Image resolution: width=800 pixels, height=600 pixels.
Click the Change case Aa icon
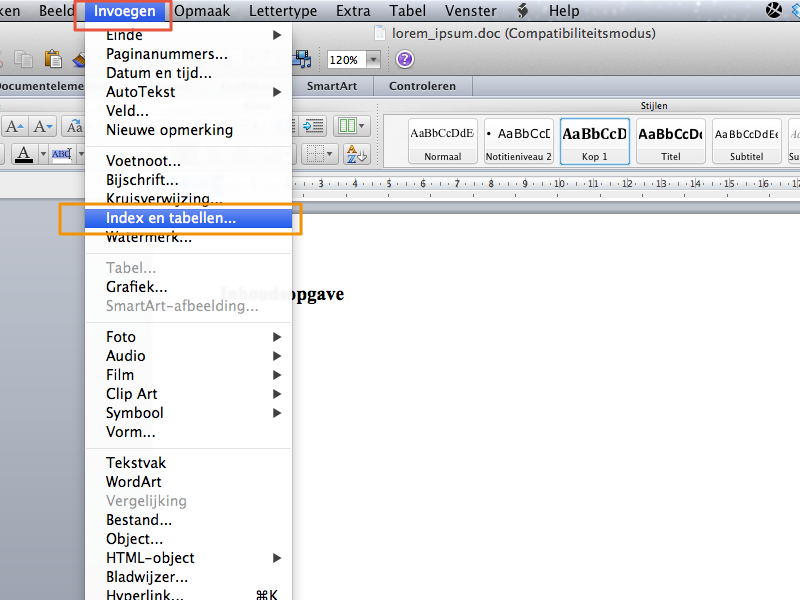[74, 126]
